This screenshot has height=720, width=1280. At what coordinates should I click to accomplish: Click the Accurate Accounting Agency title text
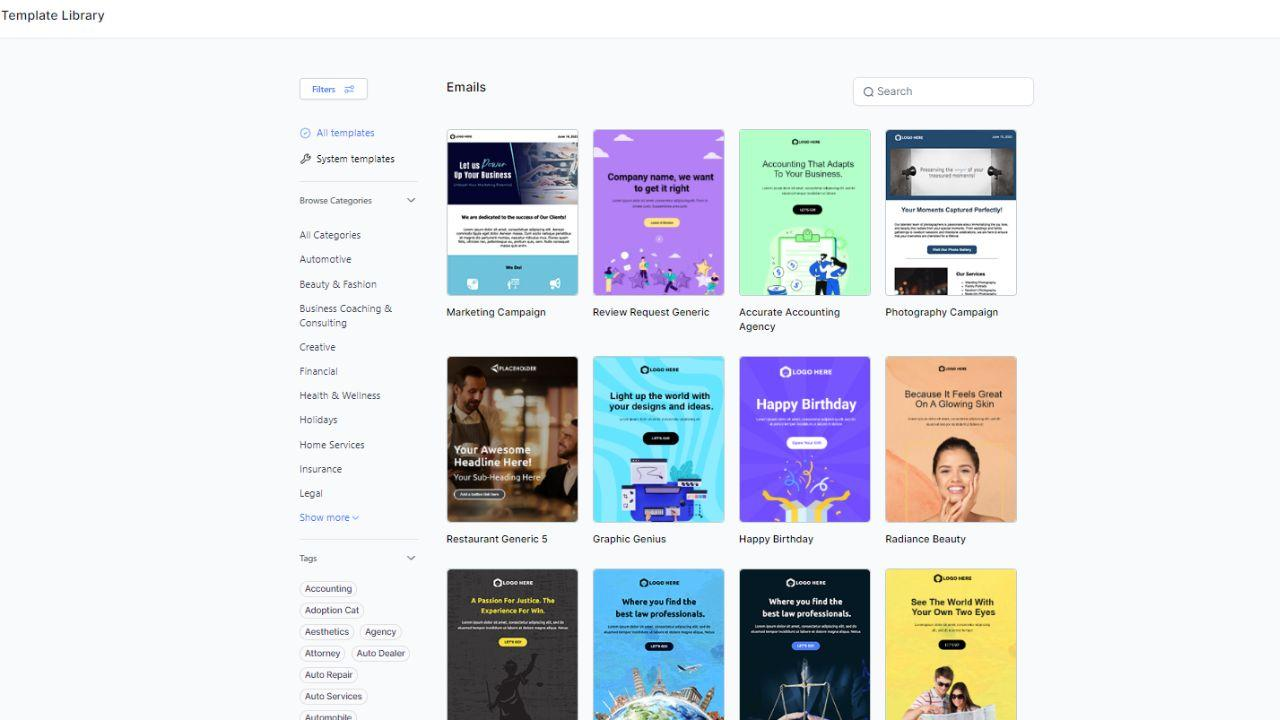click(790, 319)
